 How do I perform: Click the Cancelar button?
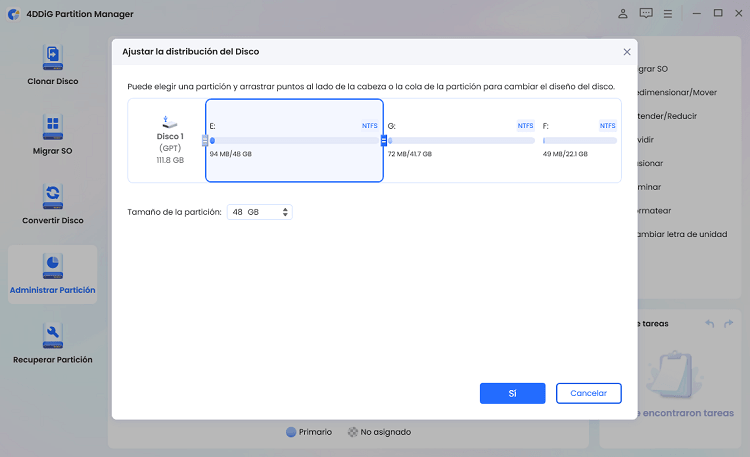(x=588, y=393)
